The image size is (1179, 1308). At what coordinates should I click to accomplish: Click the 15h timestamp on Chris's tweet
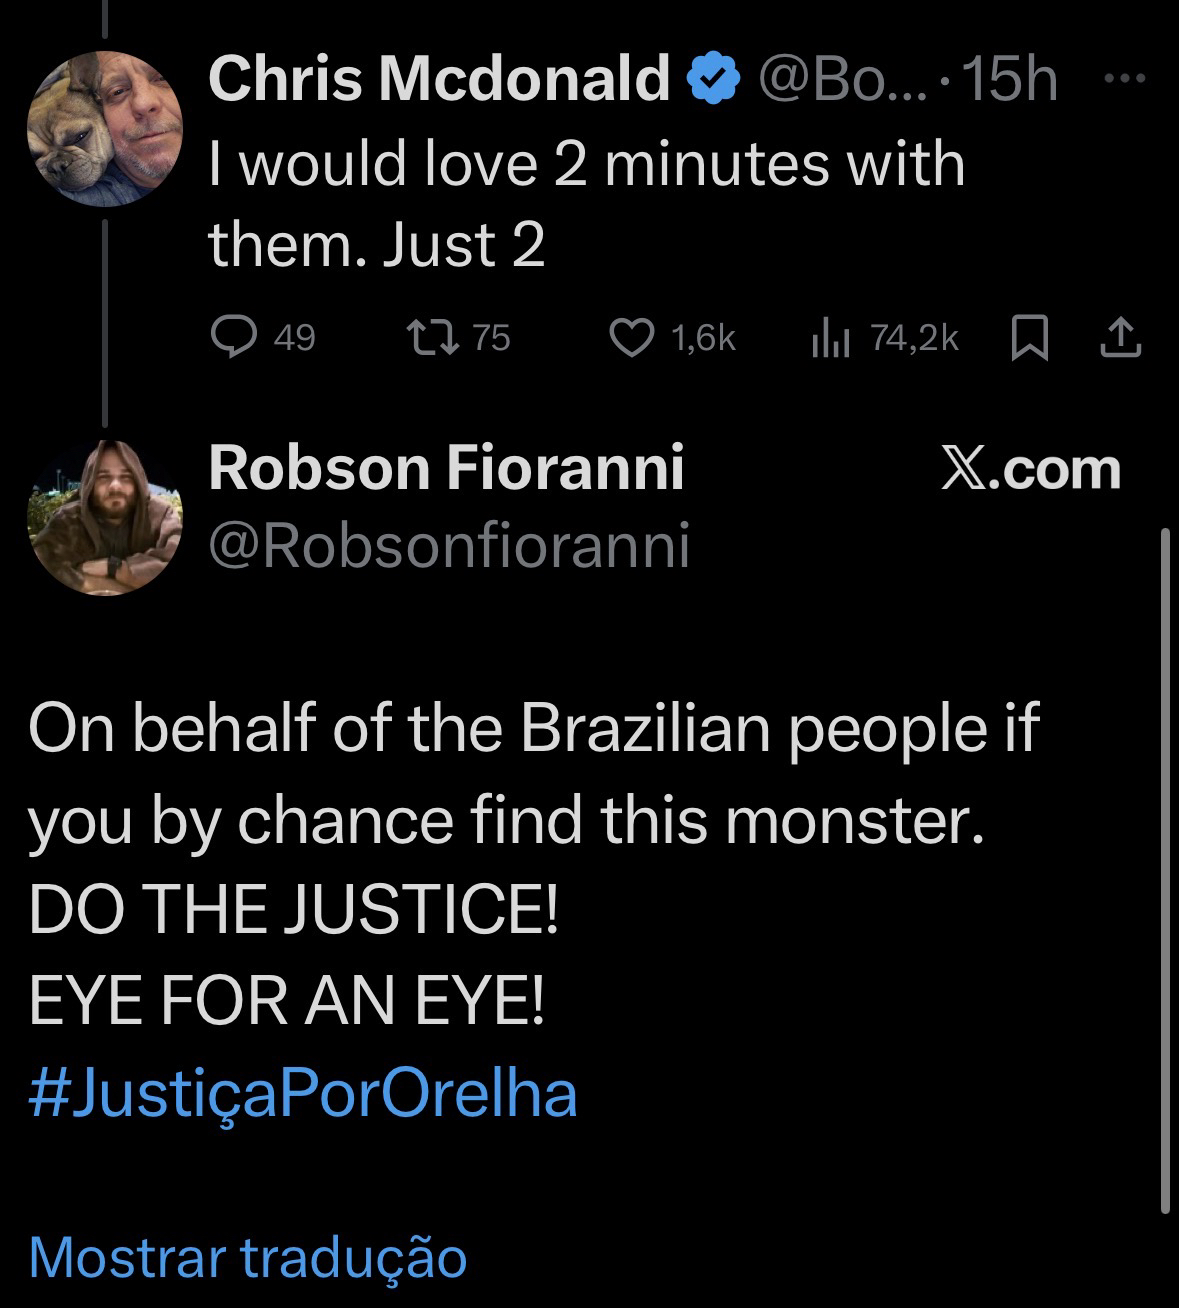1012,79
